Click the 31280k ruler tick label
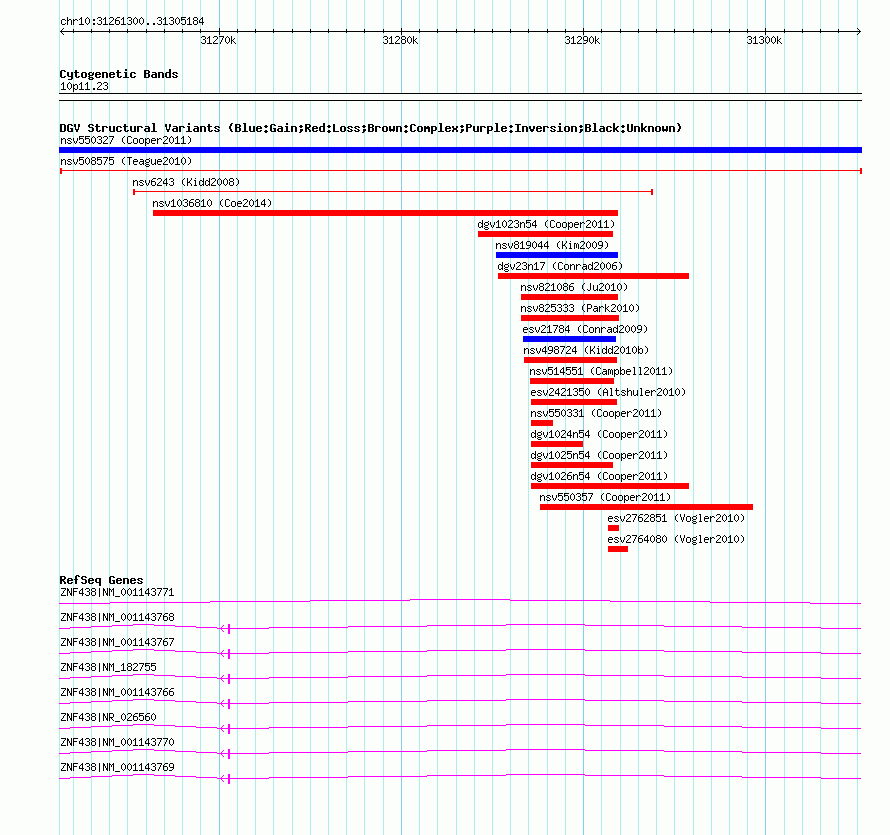The width and height of the screenshot is (890, 835). tap(400, 40)
